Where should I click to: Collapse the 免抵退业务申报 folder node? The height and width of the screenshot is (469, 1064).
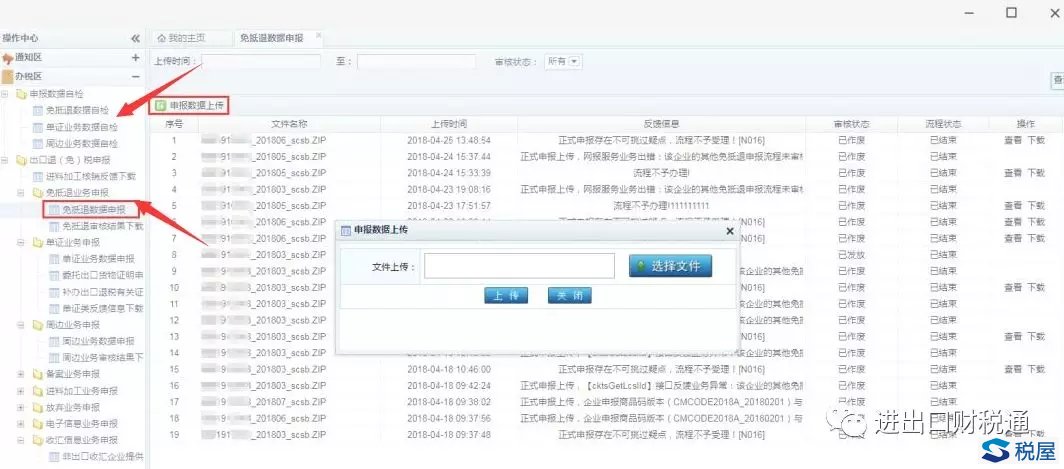tap(21, 193)
